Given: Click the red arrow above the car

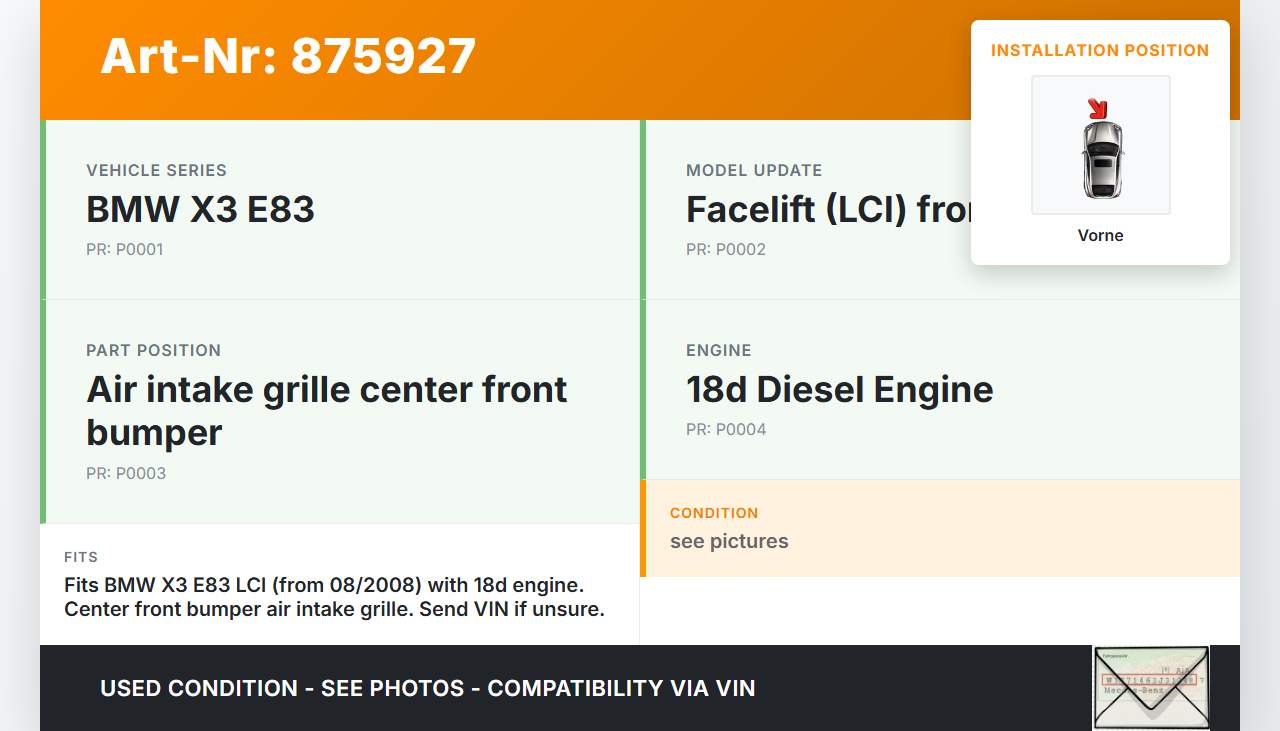Looking at the screenshot, I should tap(1098, 108).
